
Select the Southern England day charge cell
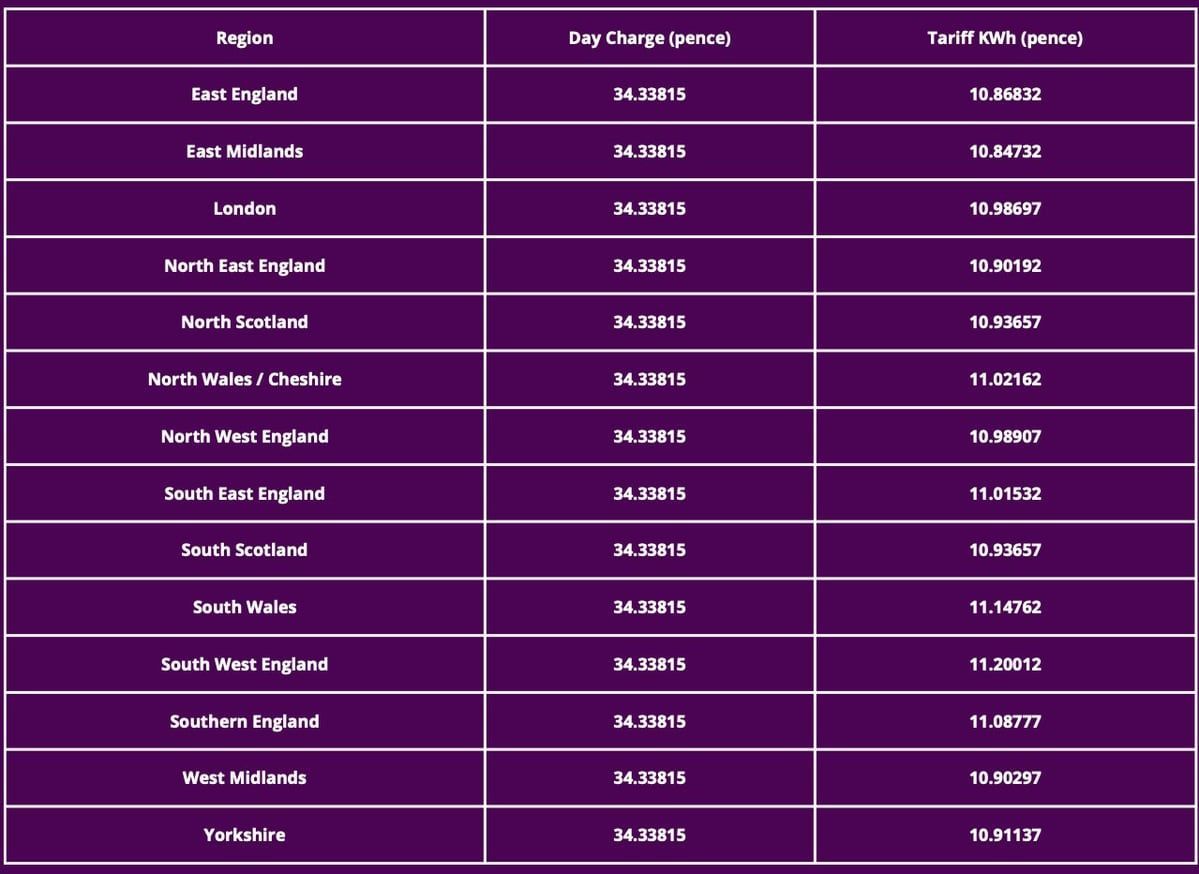tap(649, 721)
